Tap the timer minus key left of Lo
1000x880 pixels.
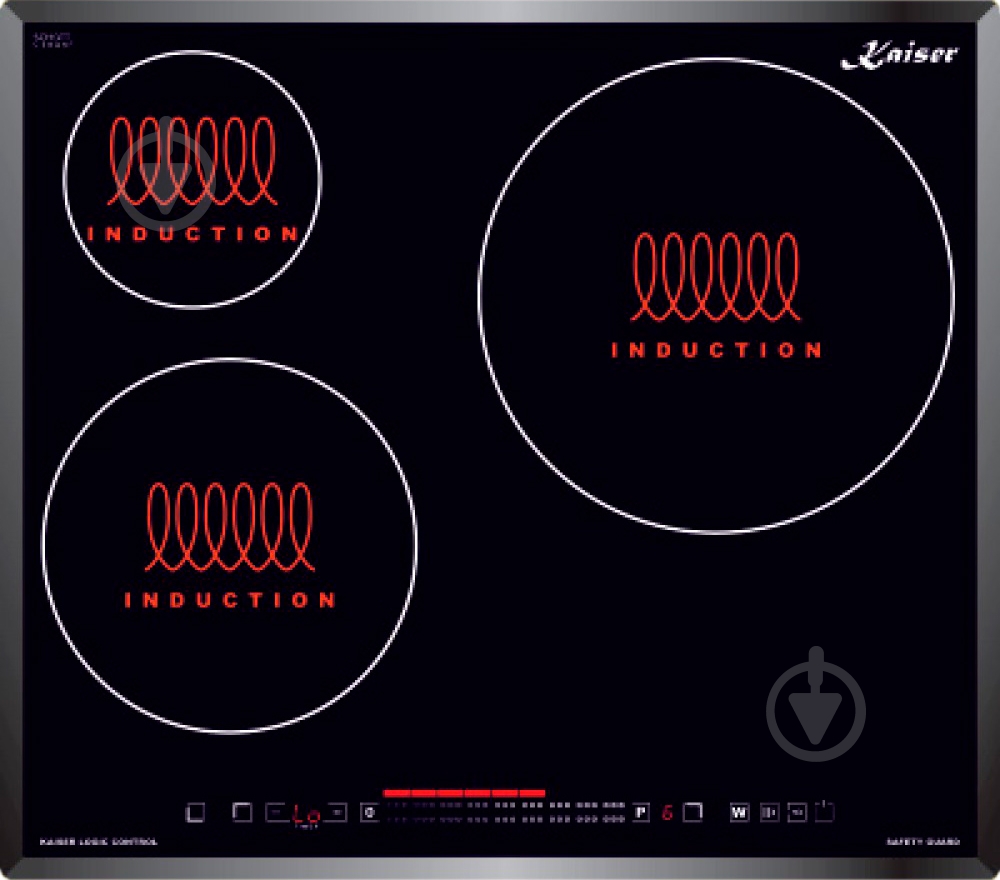[x=277, y=812]
